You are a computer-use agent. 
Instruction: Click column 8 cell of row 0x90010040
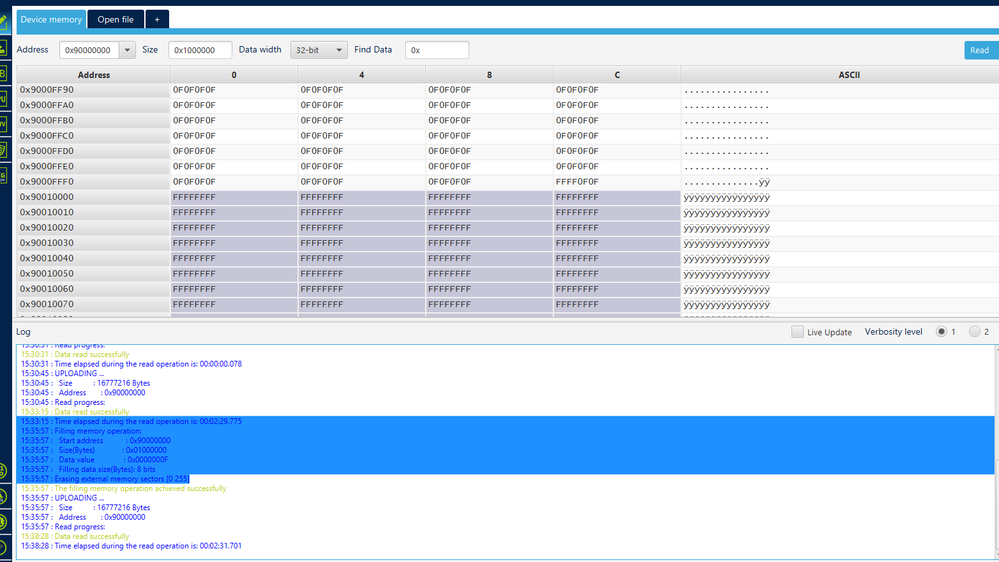489,258
